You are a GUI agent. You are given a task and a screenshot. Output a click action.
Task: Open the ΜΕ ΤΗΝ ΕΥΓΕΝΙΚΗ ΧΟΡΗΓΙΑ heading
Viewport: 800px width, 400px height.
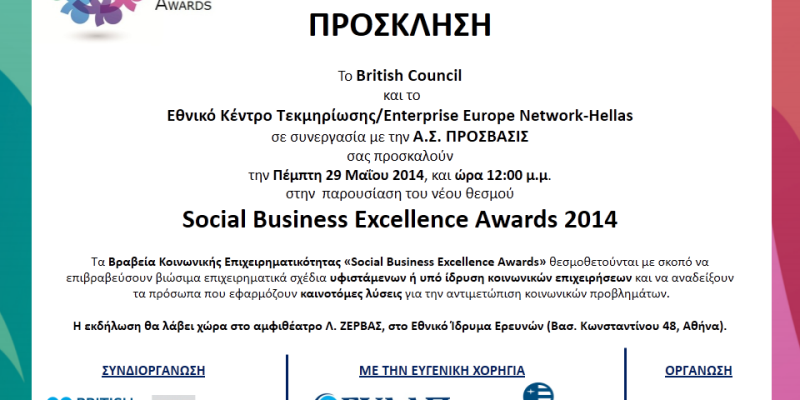coord(442,370)
